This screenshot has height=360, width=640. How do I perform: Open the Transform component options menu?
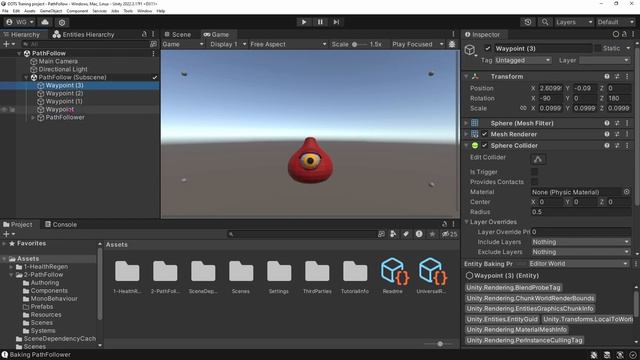point(627,77)
